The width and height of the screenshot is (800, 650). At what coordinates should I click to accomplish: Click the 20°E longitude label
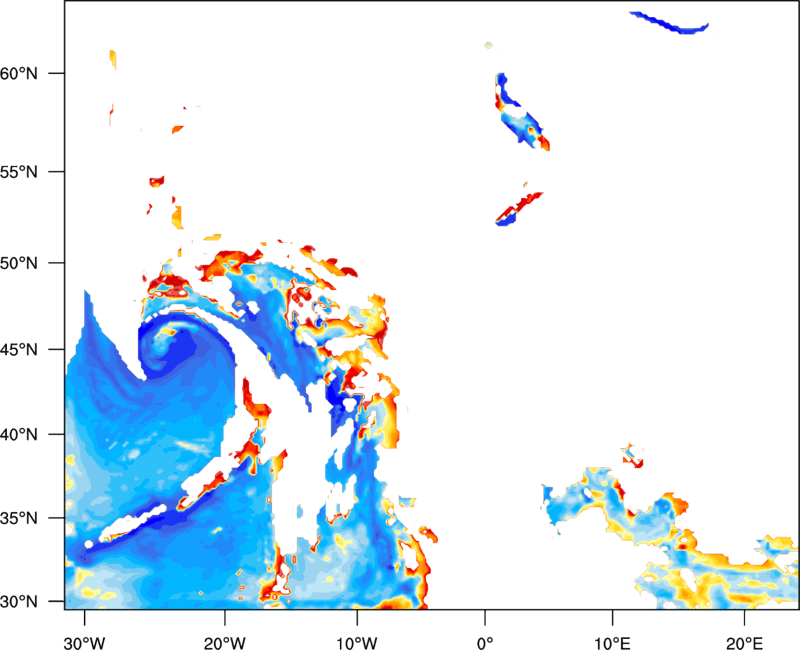744,643
